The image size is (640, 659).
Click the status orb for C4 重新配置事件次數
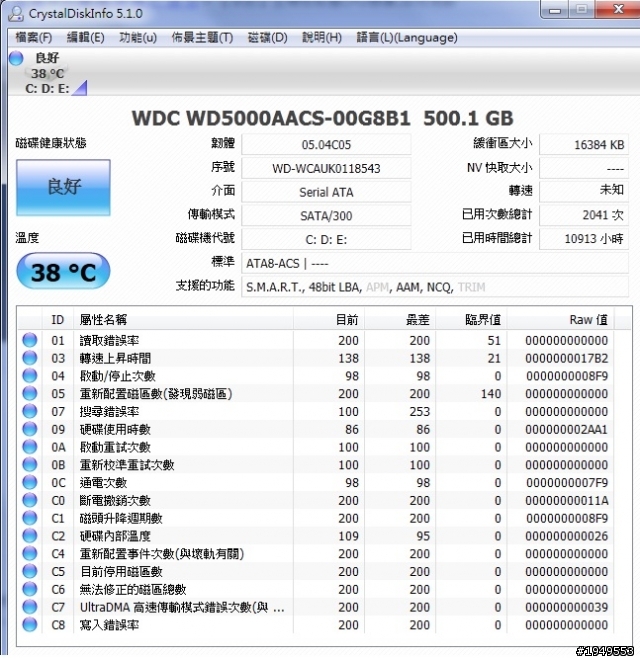[x=30, y=554]
